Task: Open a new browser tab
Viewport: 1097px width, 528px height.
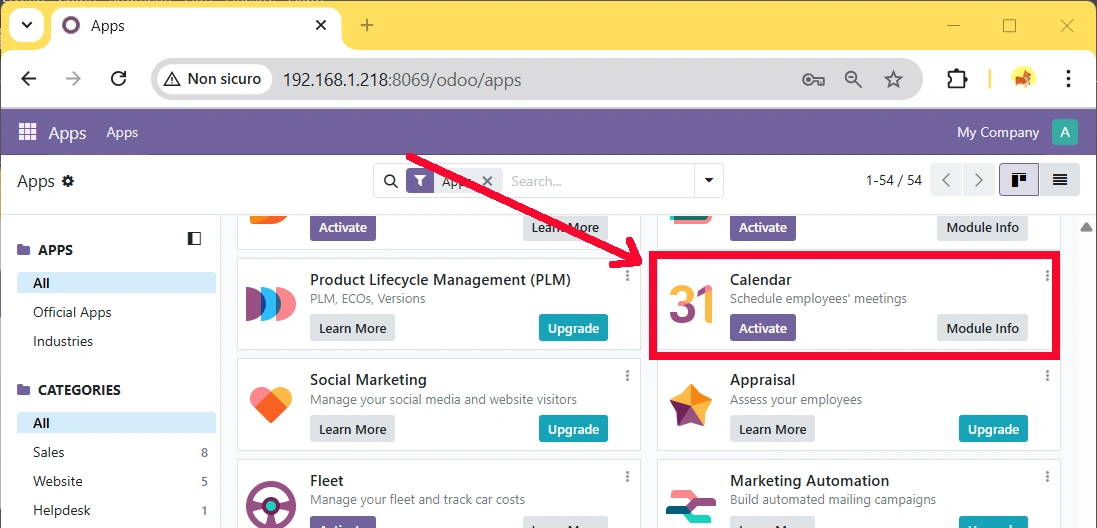Action: (x=367, y=26)
